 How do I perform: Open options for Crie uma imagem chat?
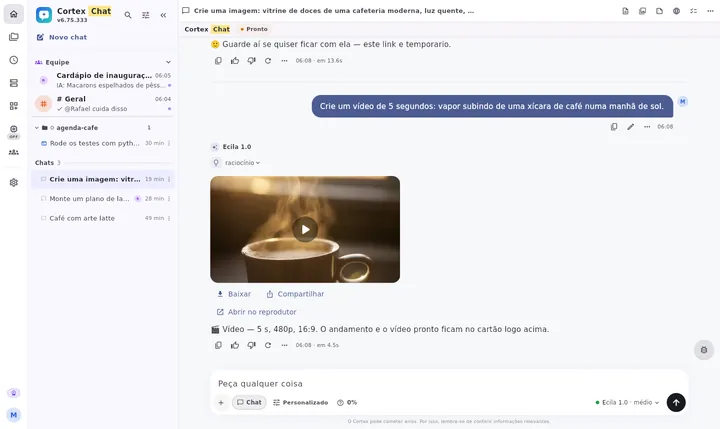[169, 179]
